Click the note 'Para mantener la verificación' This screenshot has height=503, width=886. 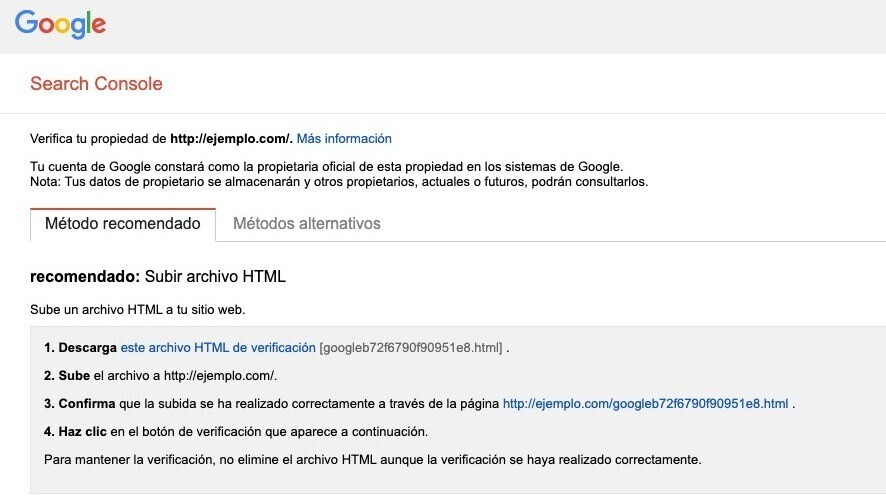point(372,459)
